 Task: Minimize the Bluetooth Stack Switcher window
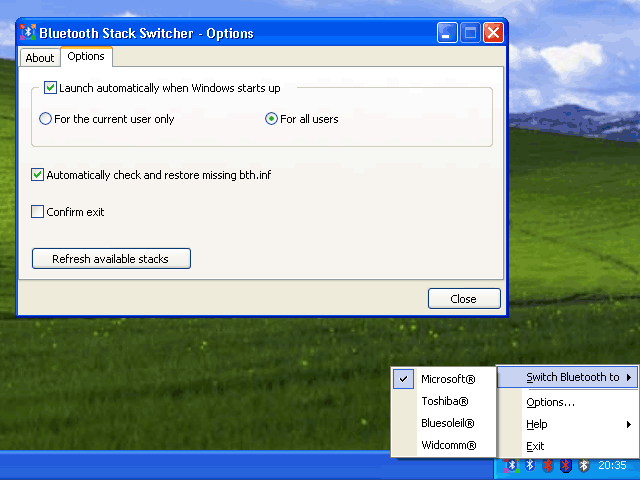(447, 33)
